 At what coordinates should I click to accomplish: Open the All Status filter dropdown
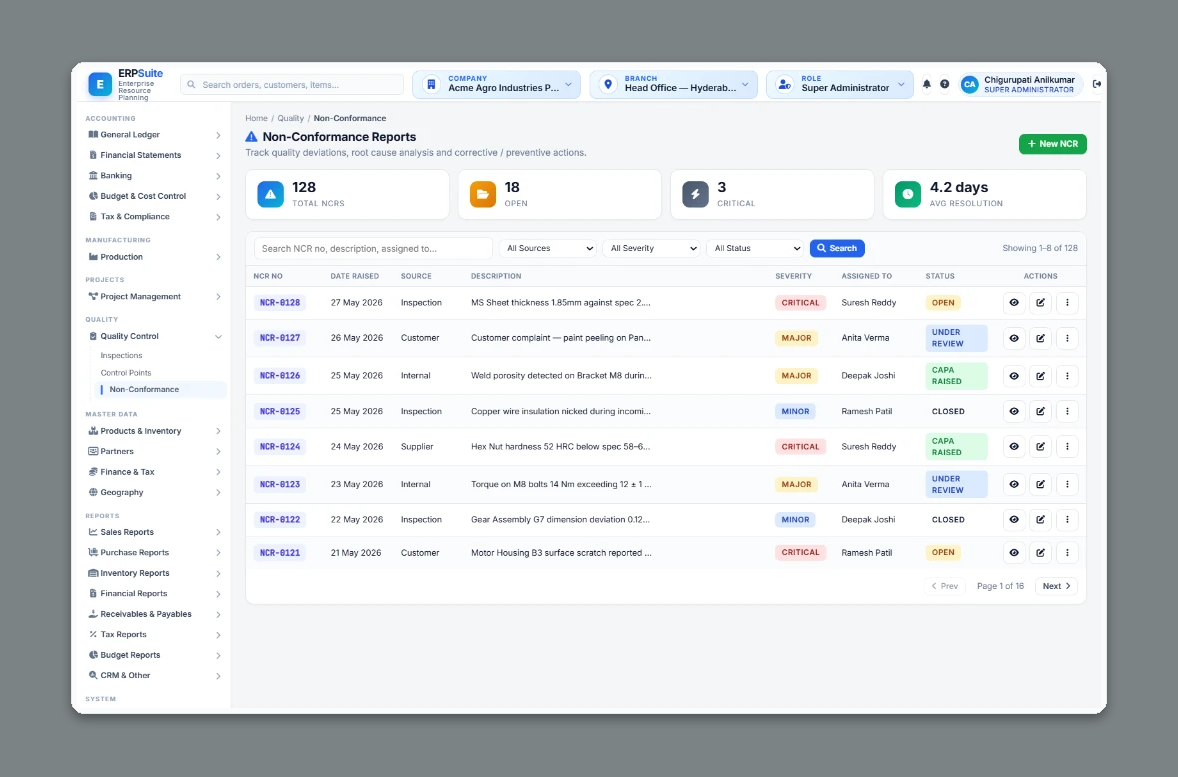click(x=755, y=248)
